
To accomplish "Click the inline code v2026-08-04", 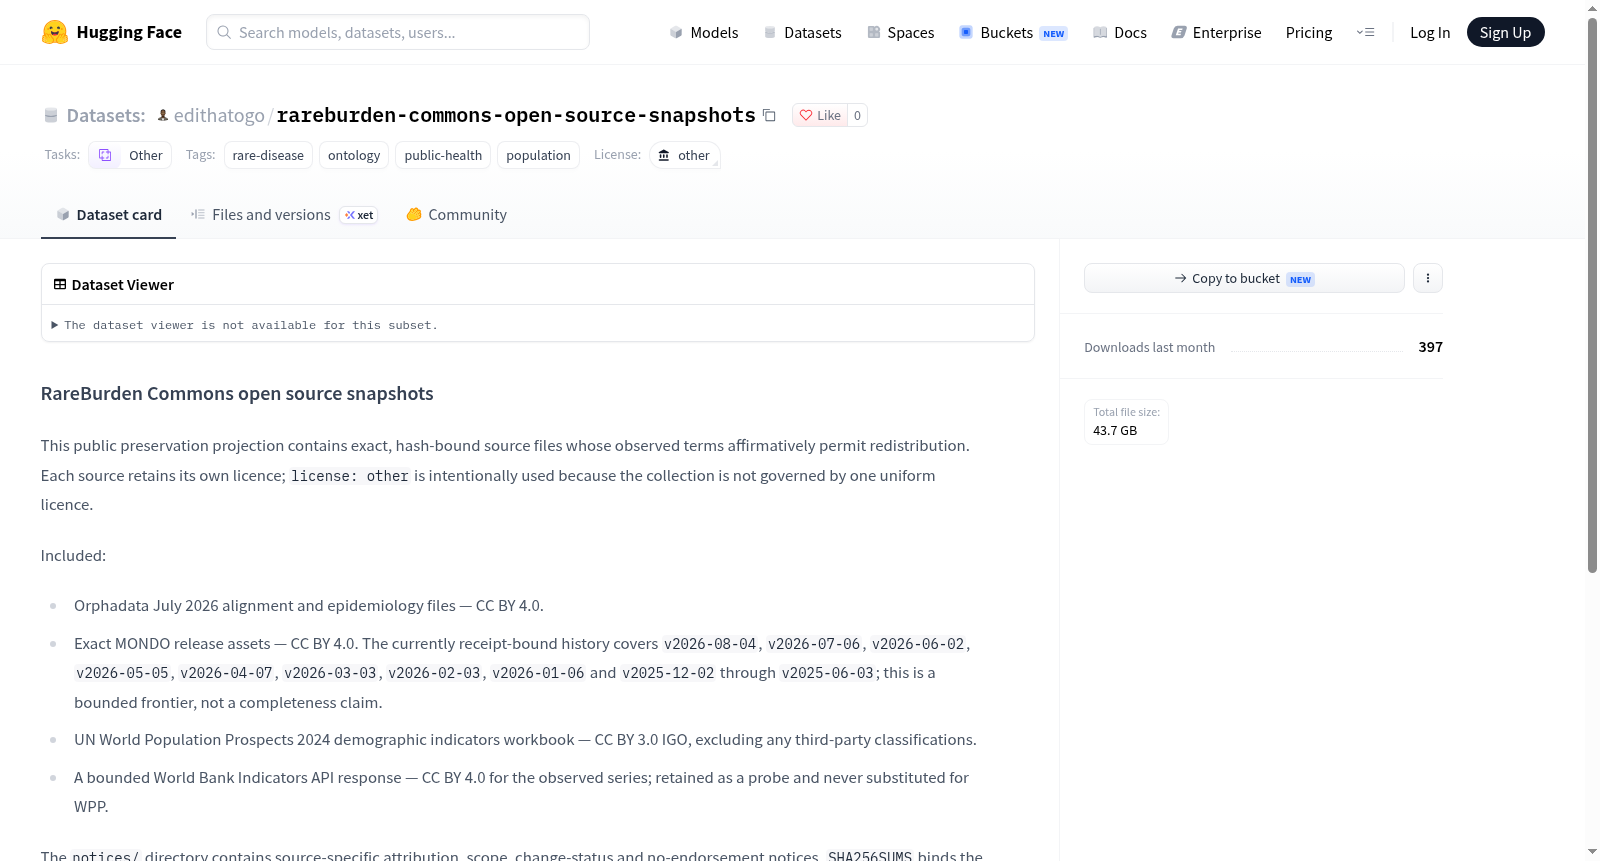I will tap(710, 644).
